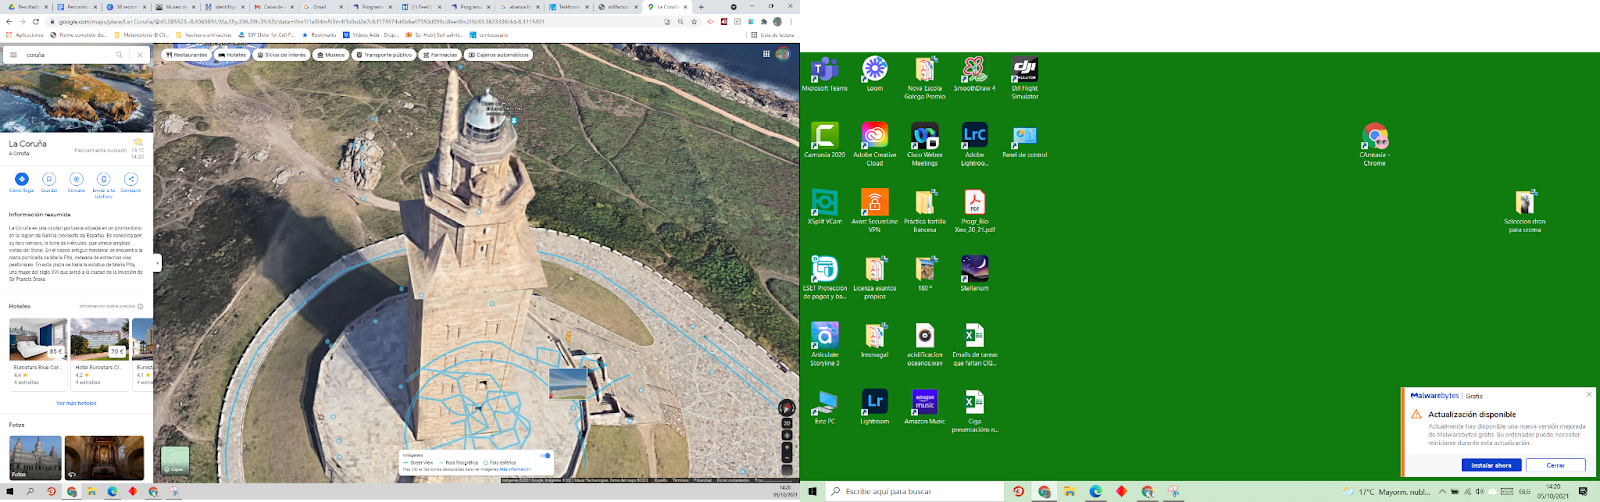
Task: Open Adobe Lightroom Classic LrC icon
Action: pos(975,143)
